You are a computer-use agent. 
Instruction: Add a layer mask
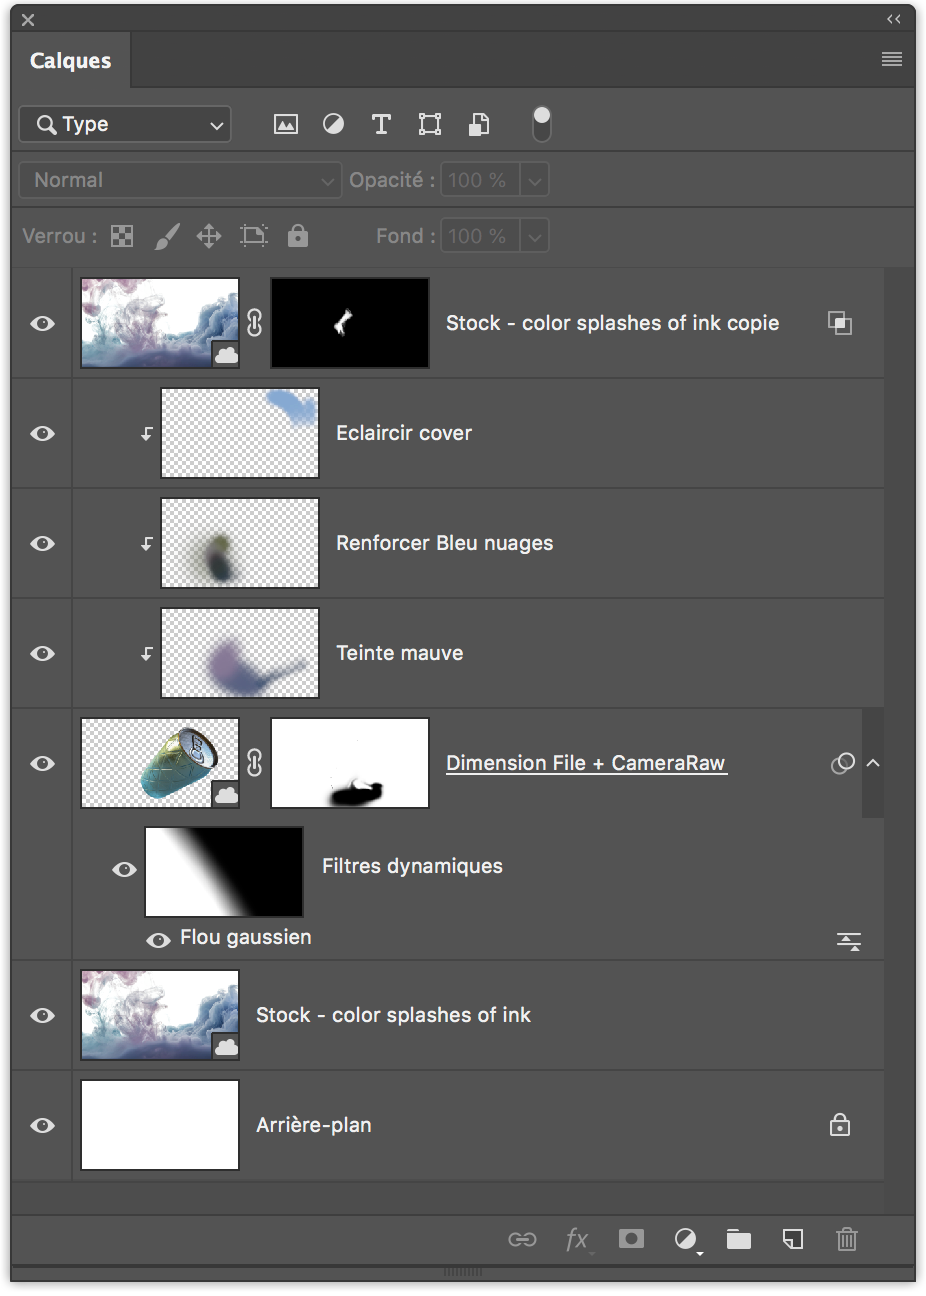(631, 1239)
